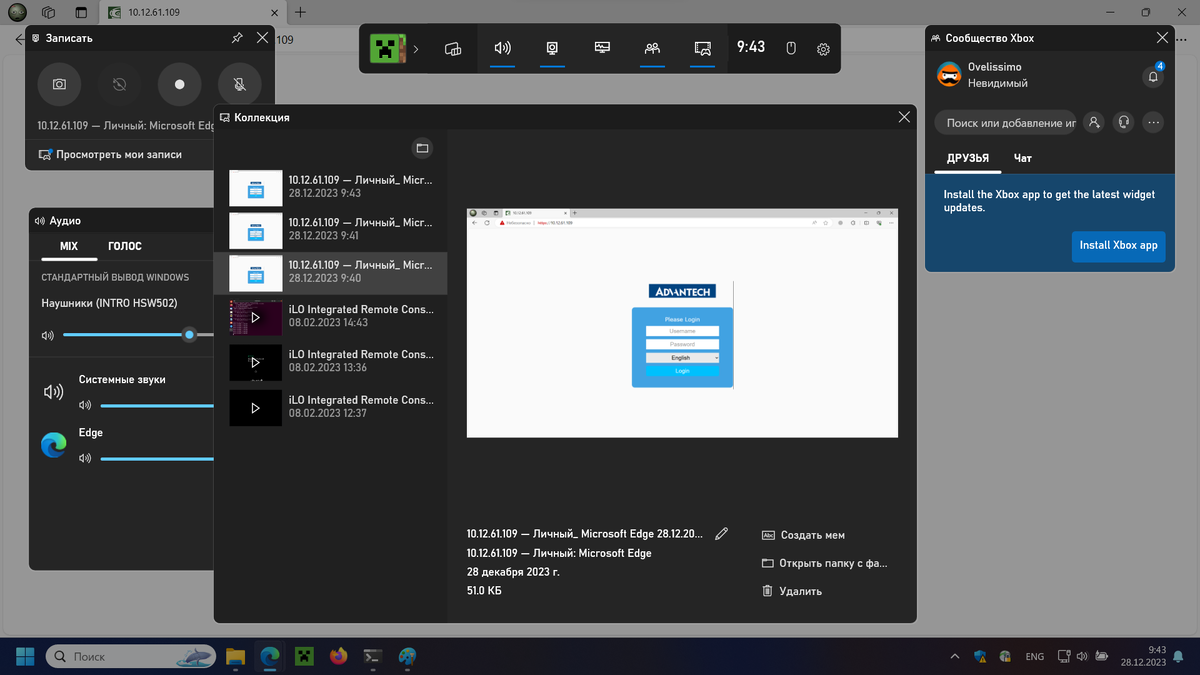Switch to the Чат tab
This screenshot has height=675, width=1200.
(1022, 158)
